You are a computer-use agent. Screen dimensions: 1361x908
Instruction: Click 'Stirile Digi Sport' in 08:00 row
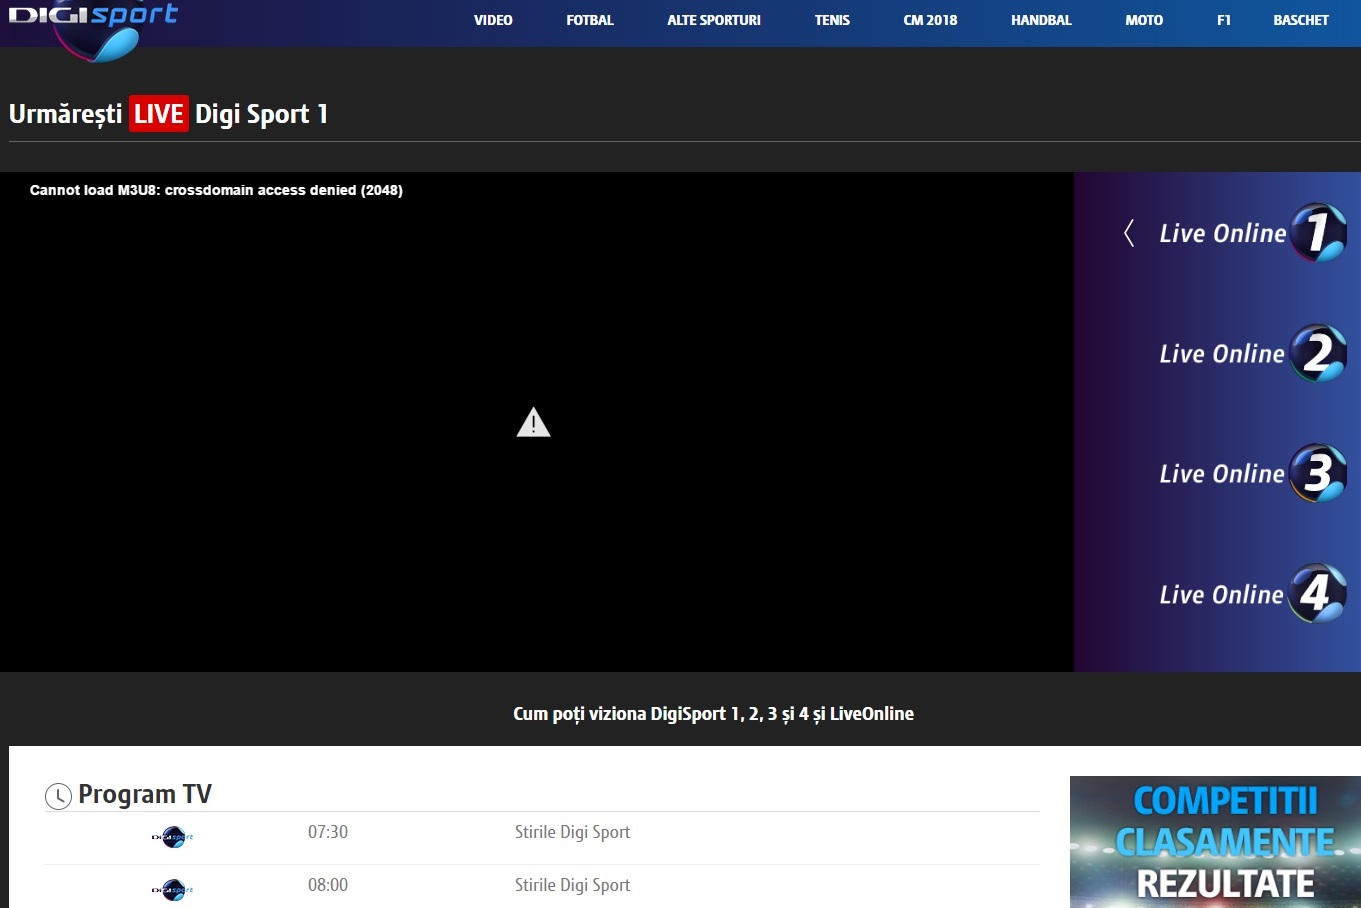tap(572, 885)
